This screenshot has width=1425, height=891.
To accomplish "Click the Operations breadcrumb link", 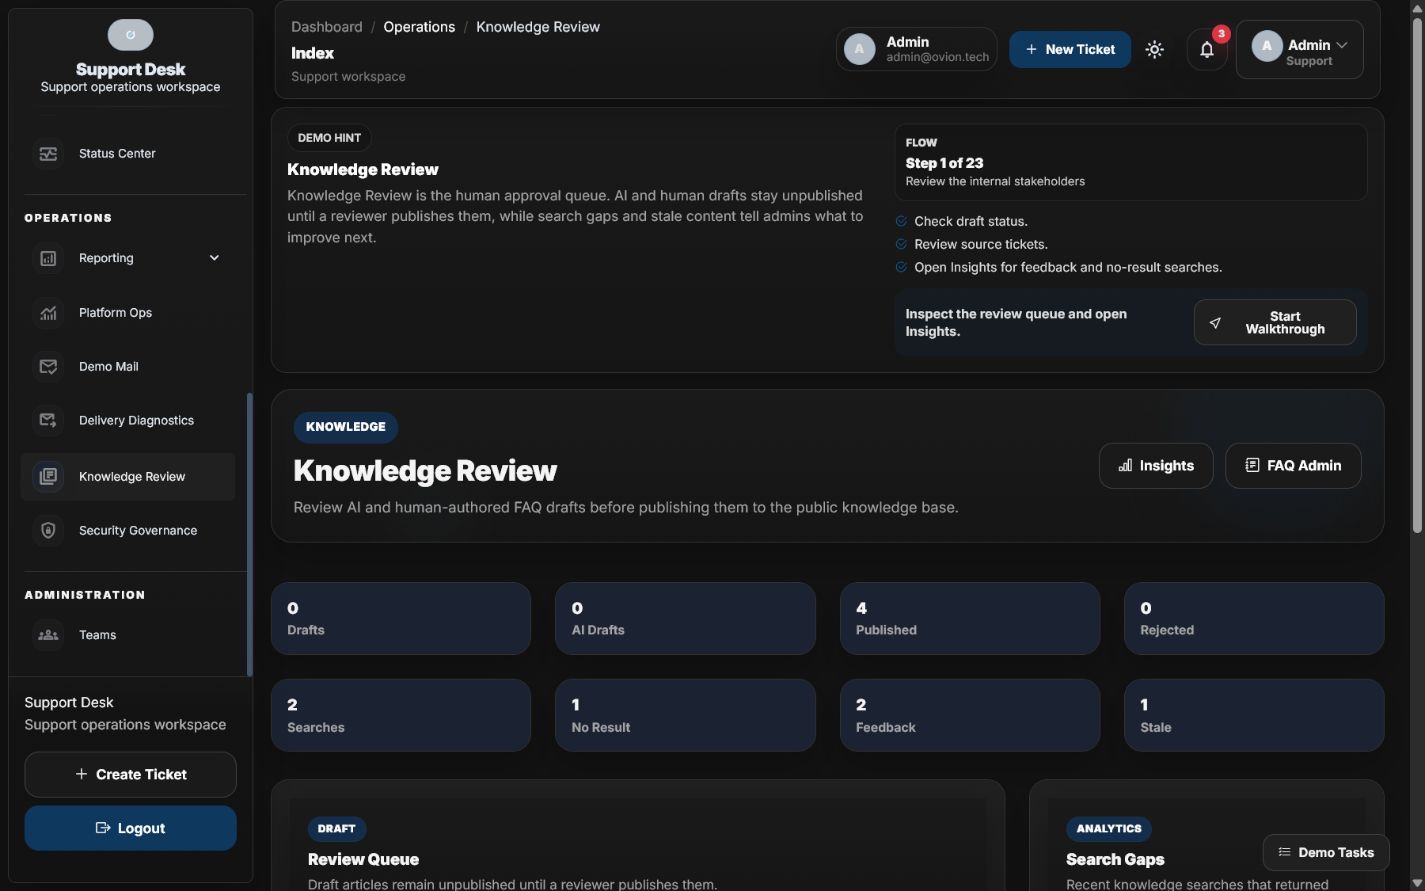I will pyautogui.click(x=419, y=27).
